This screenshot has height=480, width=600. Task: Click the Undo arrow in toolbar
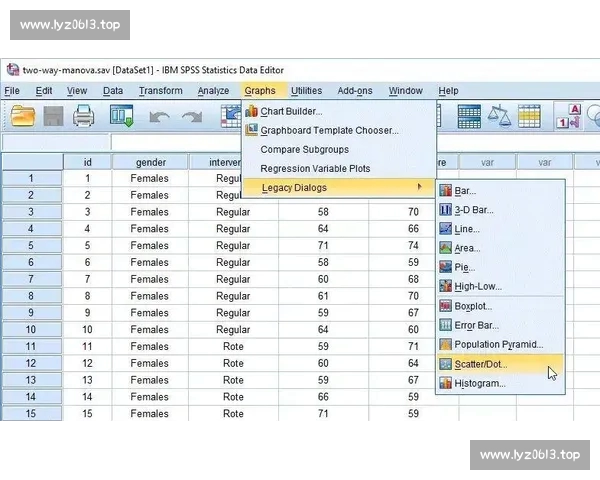(160, 117)
